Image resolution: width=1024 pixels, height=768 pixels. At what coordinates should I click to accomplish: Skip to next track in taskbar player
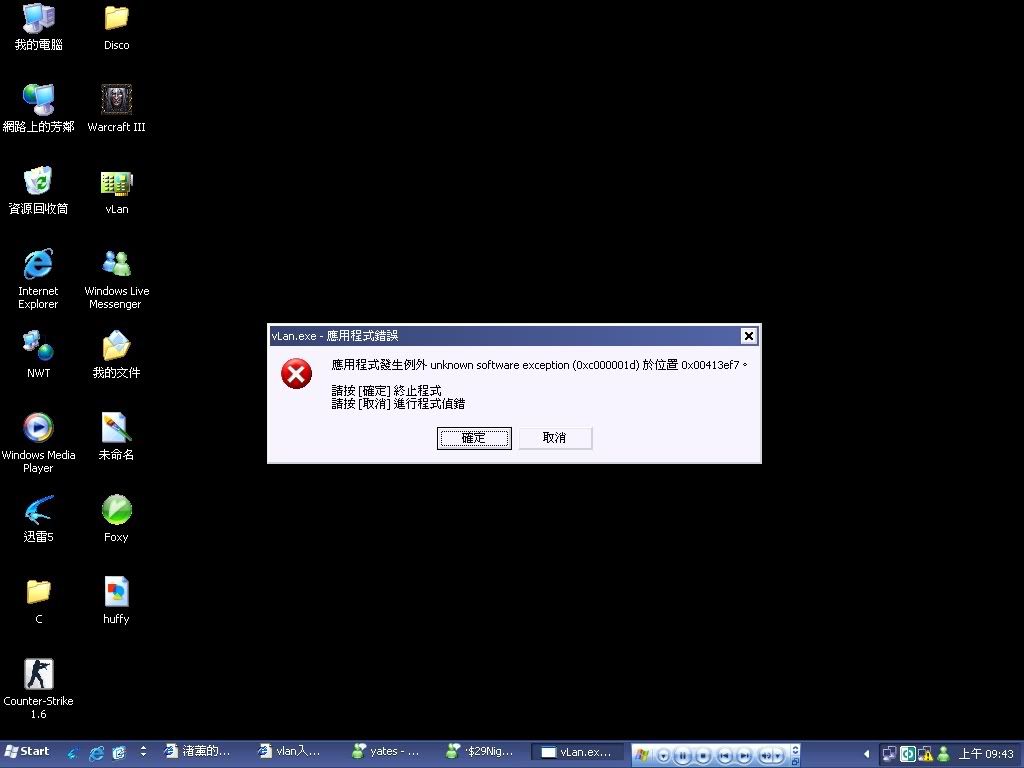[x=744, y=755]
